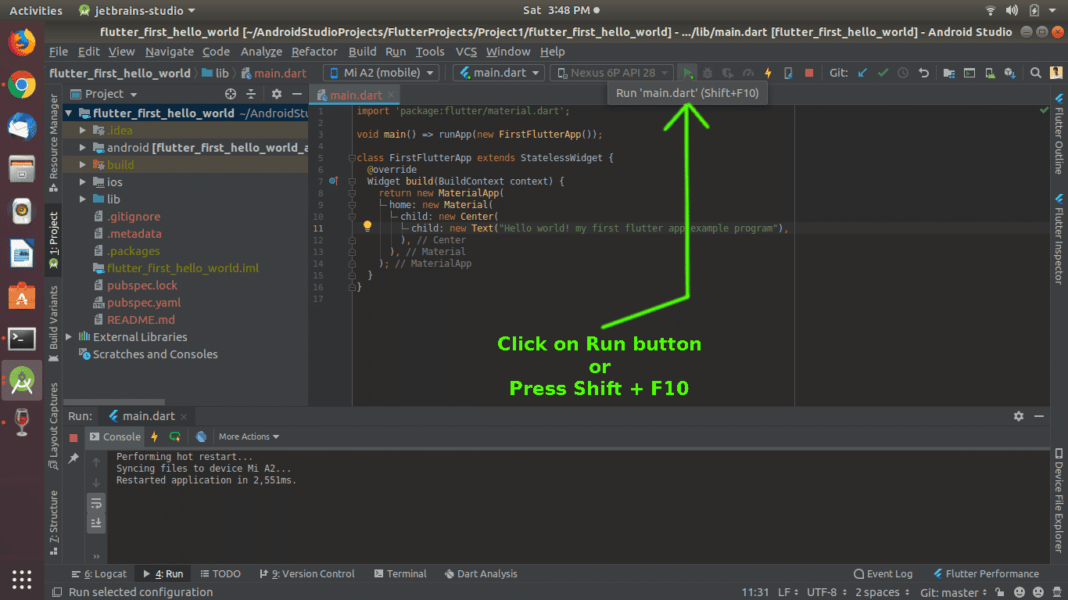Open Search Everywhere with the magnifier icon
This screenshot has height=600, width=1068.
tap(1035, 72)
